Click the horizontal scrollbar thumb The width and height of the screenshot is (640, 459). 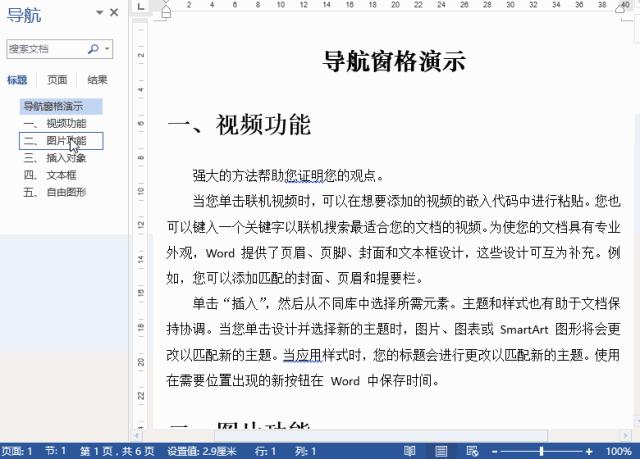tap(381, 436)
